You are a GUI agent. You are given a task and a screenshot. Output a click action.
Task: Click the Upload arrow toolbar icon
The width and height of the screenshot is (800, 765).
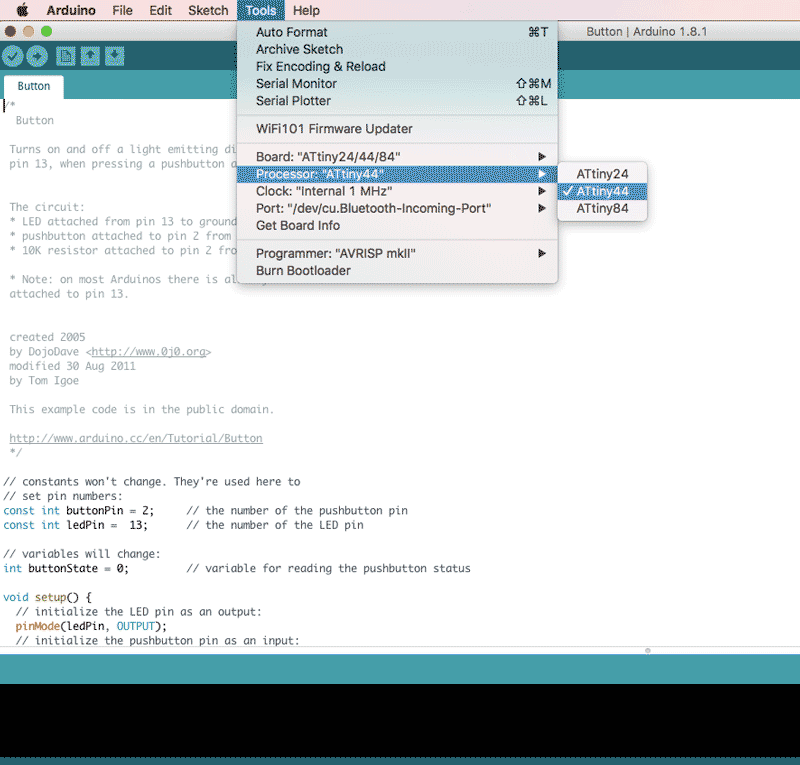pyautogui.click(x=37, y=56)
